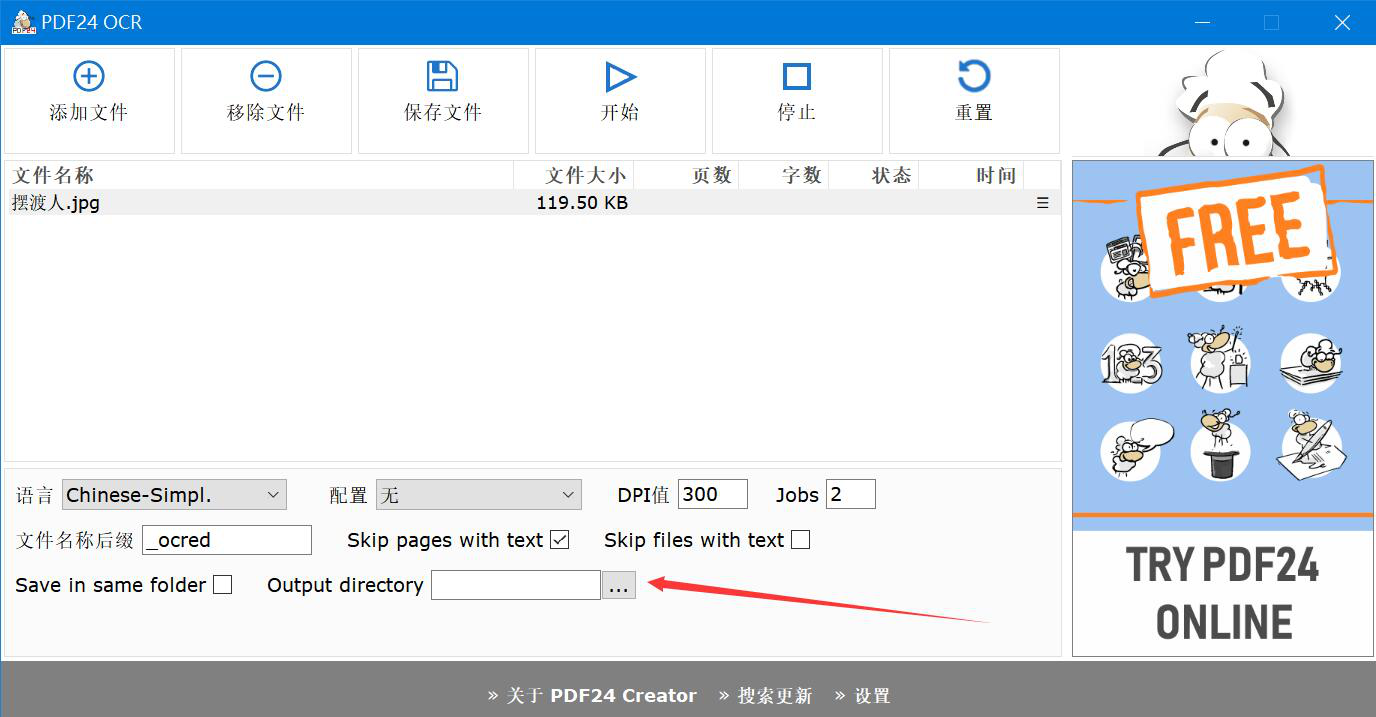Click the sheep on stacked papers icon
The height and width of the screenshot is (717, 1376).
click(1311, 363)
